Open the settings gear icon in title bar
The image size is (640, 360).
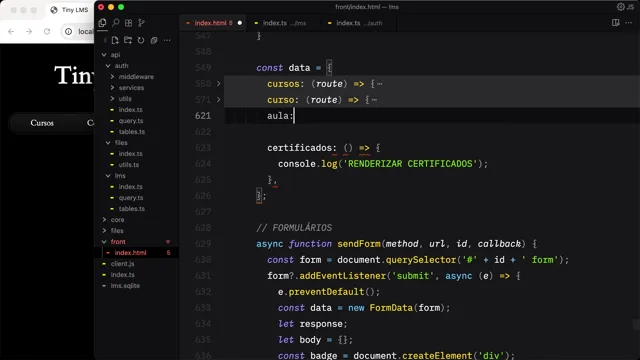click(620, 7)
